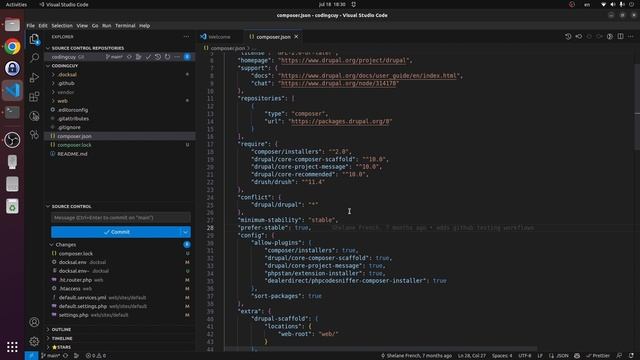Screen dimensions: 640x360
Task: Open .ht.router.php in the Changes list
Action: pyautogui.click(x=76, y=280)
